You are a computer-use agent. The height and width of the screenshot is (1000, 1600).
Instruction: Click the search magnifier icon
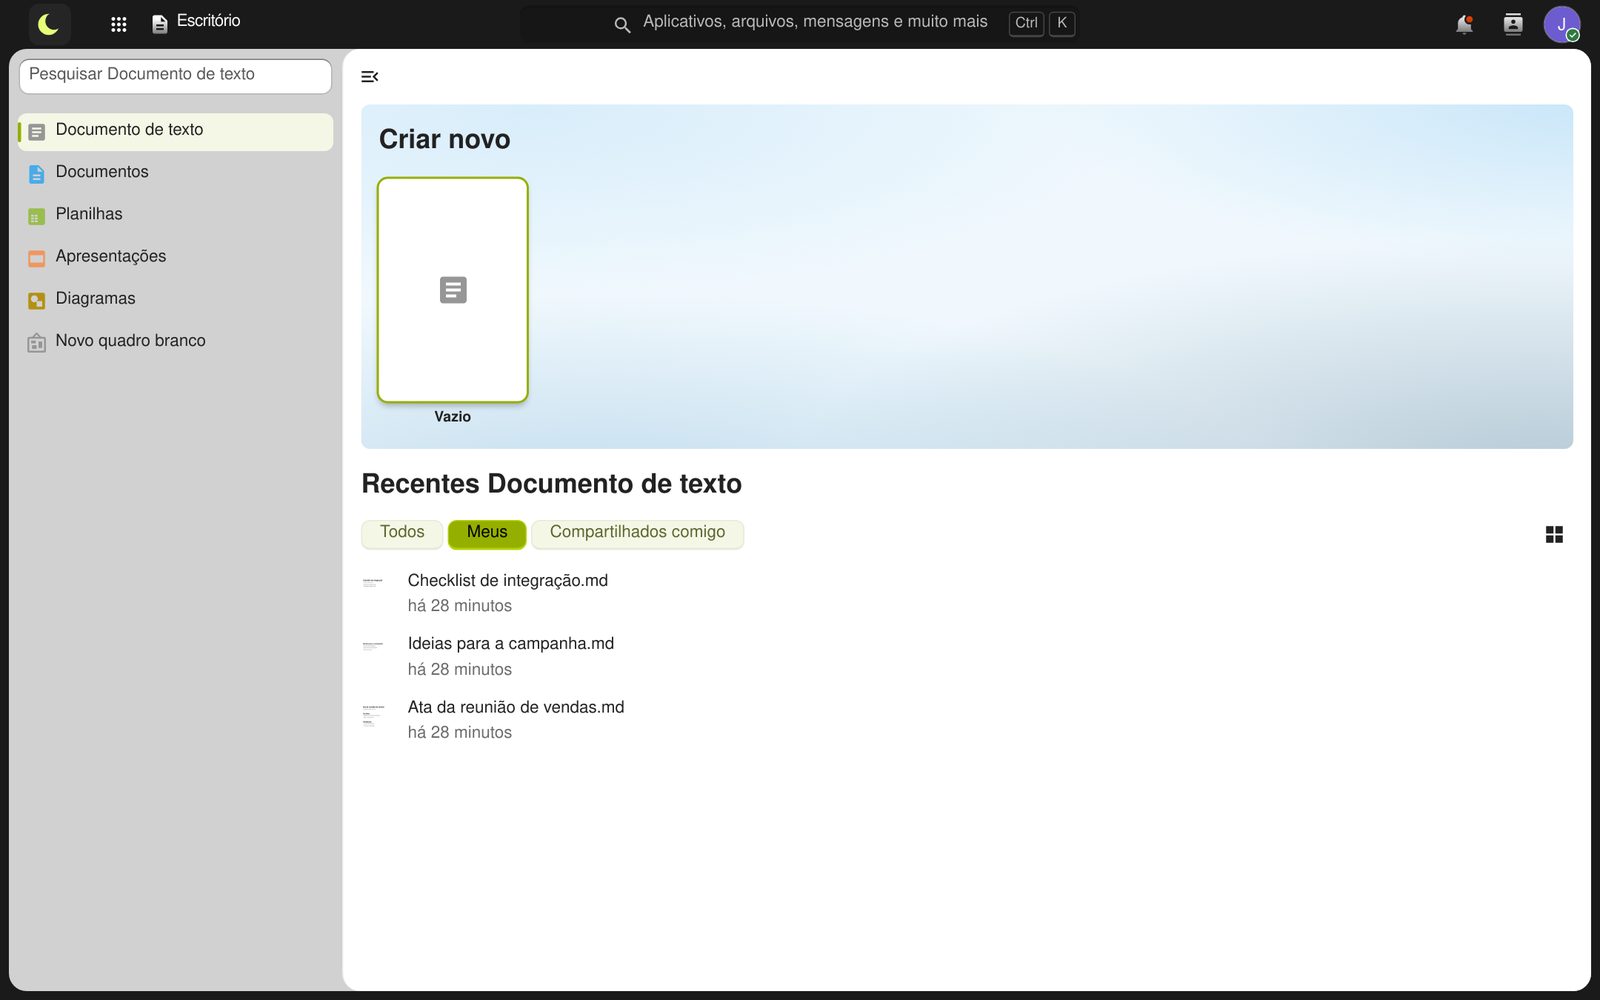[622, 25]
